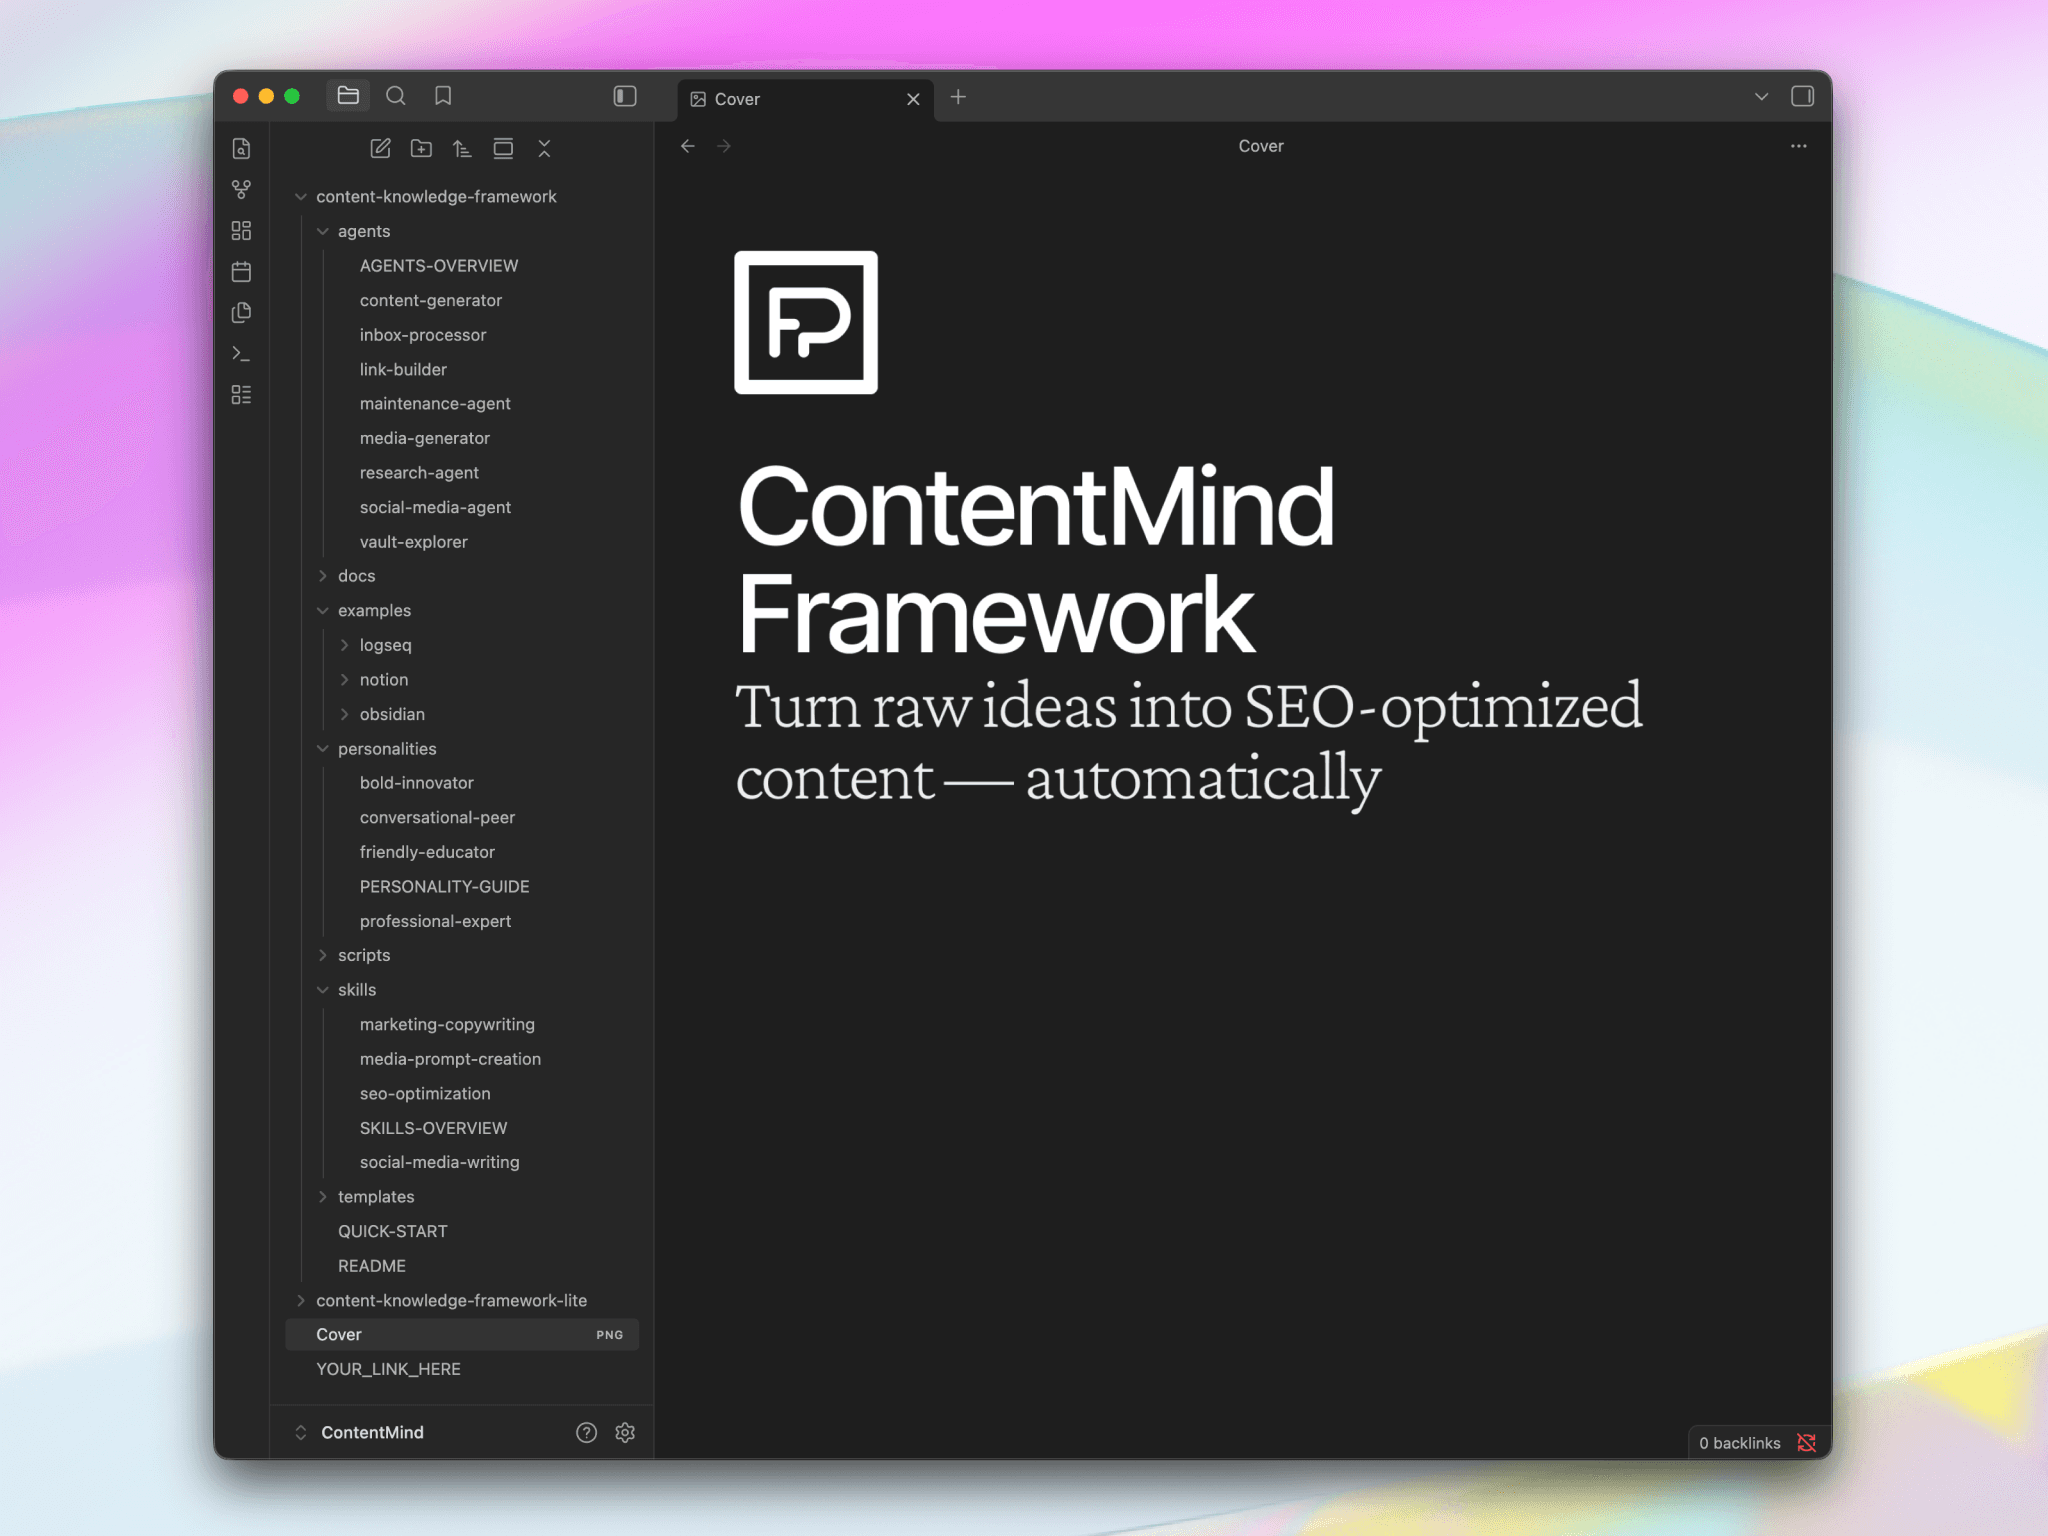
Task: Open the README note
Action: coord(372,1266)
